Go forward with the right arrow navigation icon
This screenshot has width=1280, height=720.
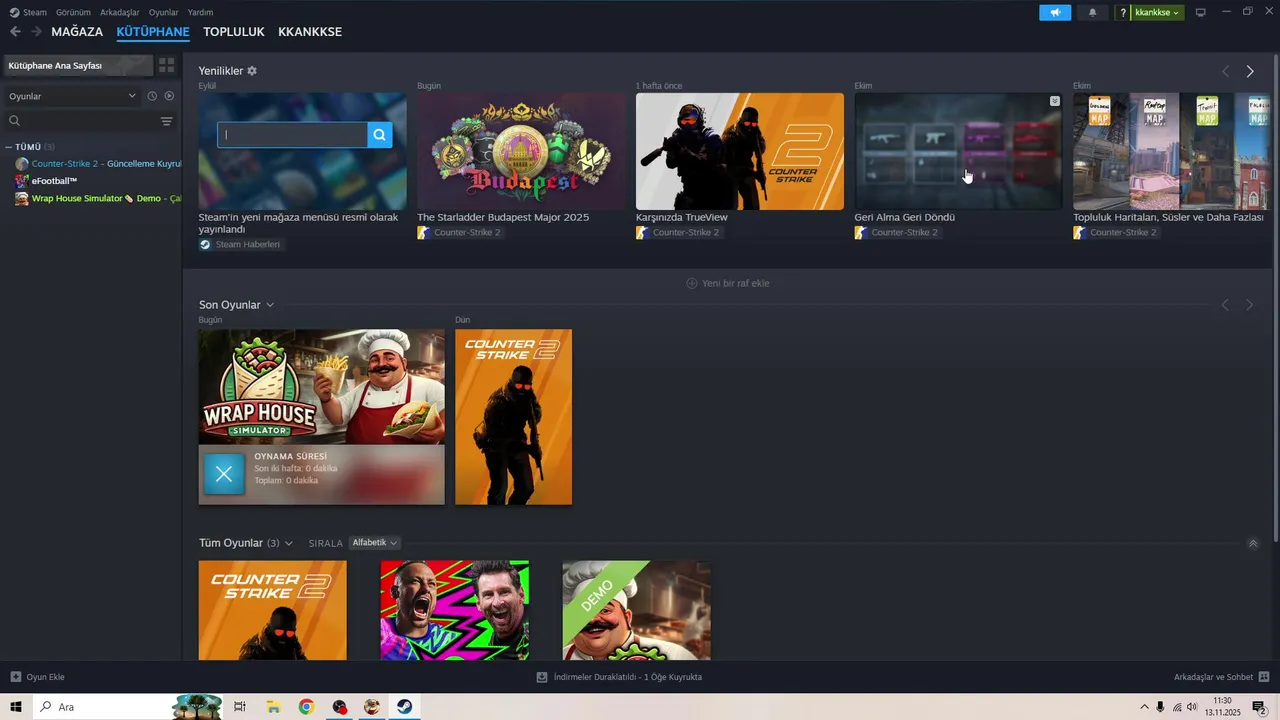(37, 32)
